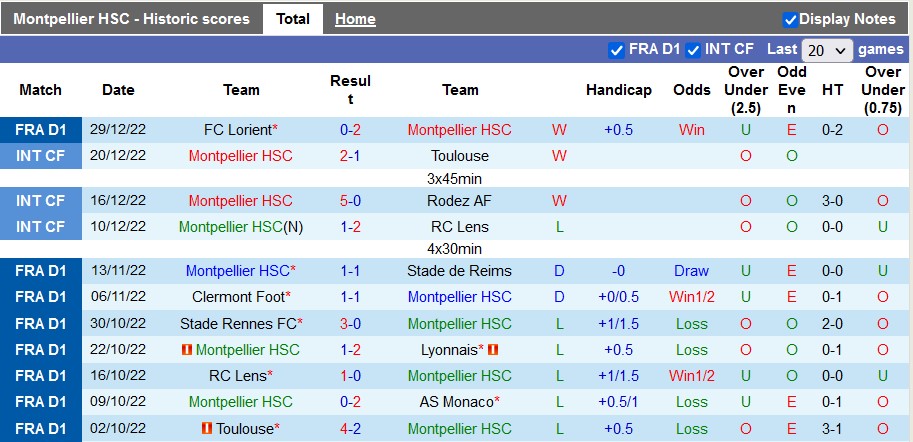Click the 5-0 score against Rodez AF
Screen dimensions: 913x442
tap(350, 201)
